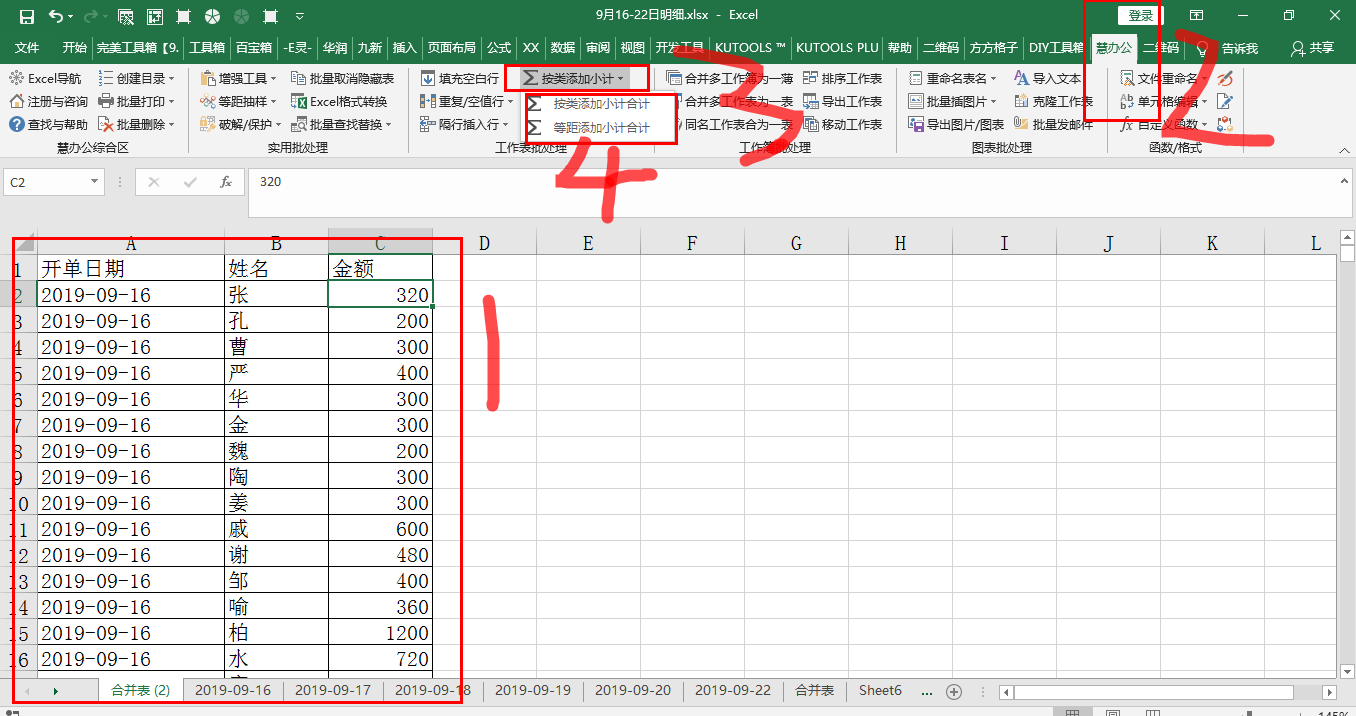Viewport: 1356px width, 716px height.
Task: Open the 2019-09-16 sheet tab
Action: pos(233,691)
